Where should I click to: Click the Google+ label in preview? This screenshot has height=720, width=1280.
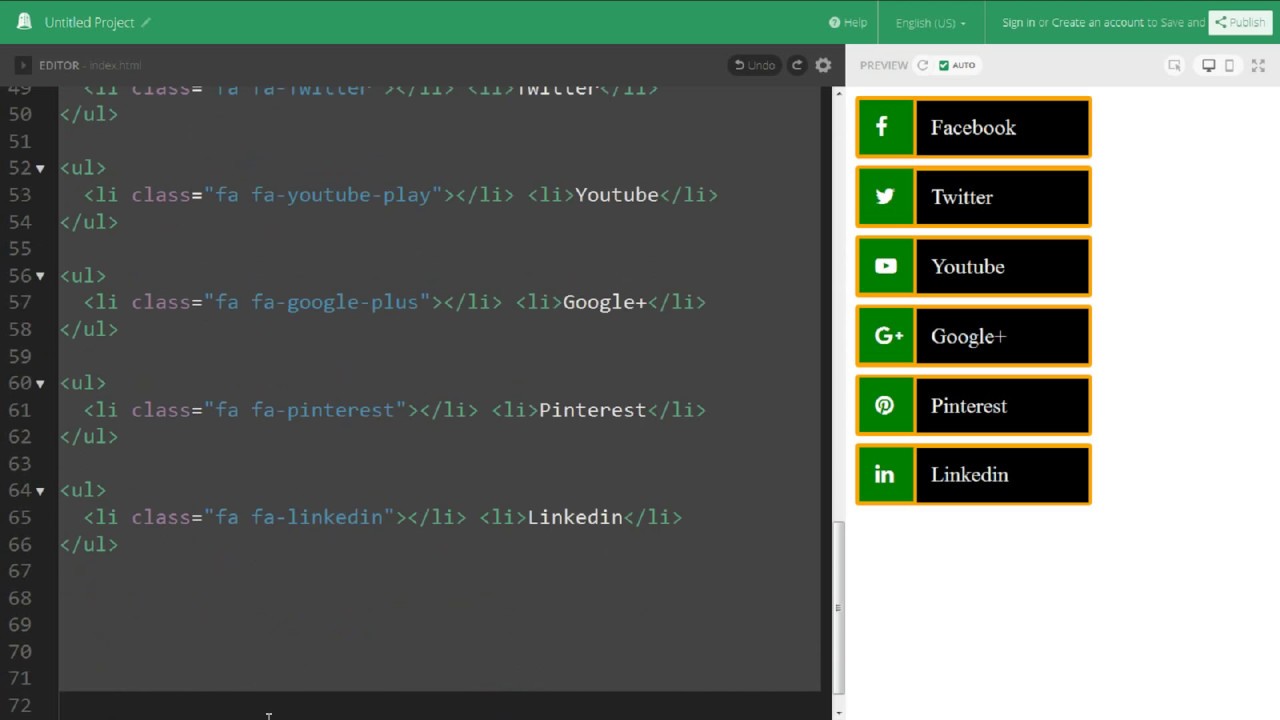[968, 336]
